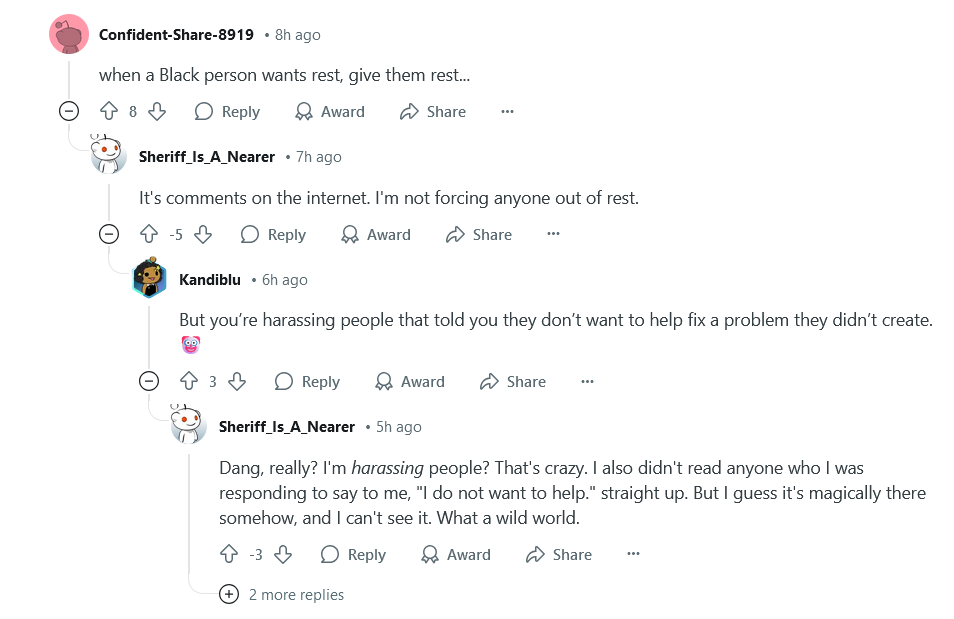The image size is (954, 619).
Task: Open Kandiblu's username link
Action: pyautogui.click(x=210, y=280)
